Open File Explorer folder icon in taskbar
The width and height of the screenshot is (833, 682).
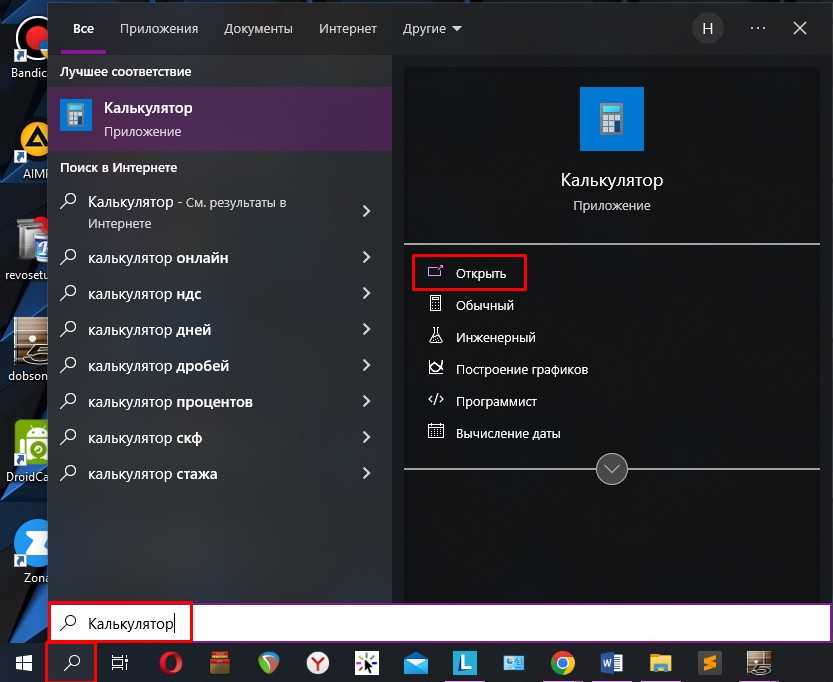coord(660,663)
